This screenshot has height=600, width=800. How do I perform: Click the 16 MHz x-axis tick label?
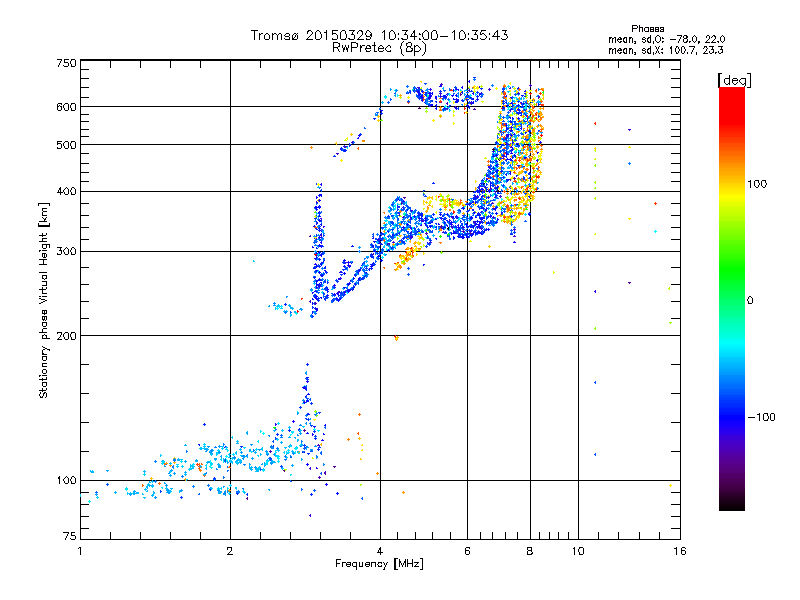(677, 551)
